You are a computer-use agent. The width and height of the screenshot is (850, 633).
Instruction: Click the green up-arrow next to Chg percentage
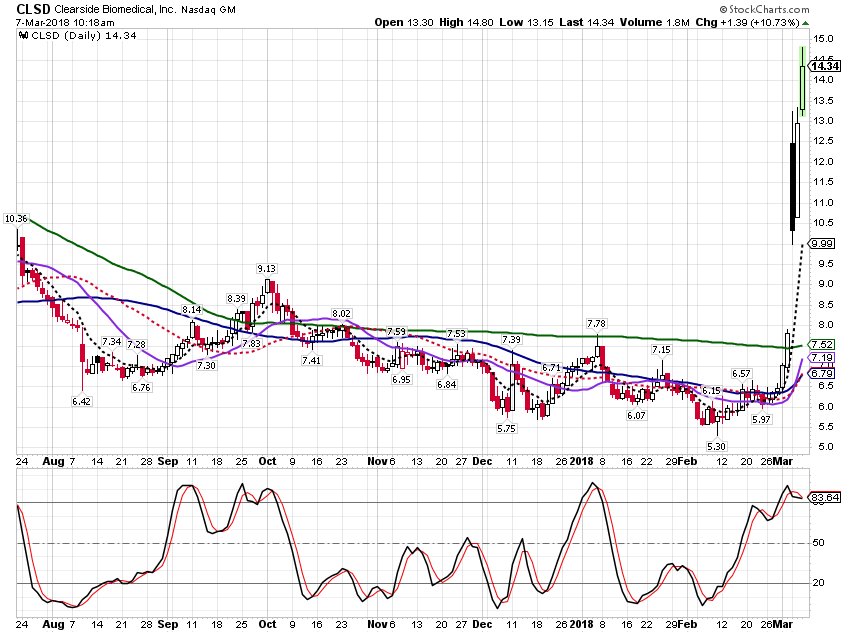coord(806,23)
